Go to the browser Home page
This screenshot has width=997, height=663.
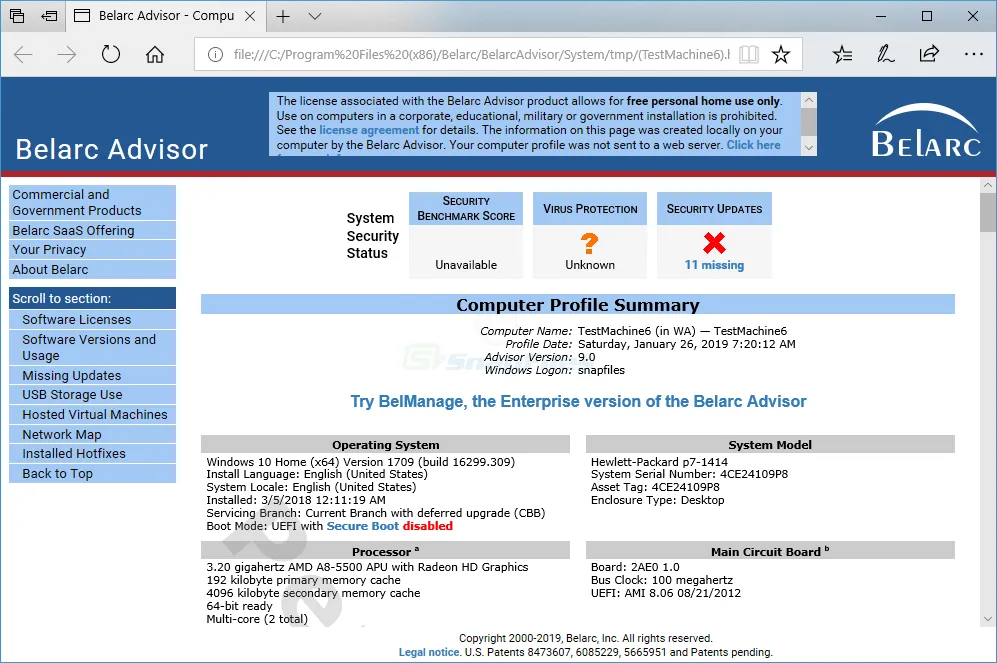pos(155,55)
